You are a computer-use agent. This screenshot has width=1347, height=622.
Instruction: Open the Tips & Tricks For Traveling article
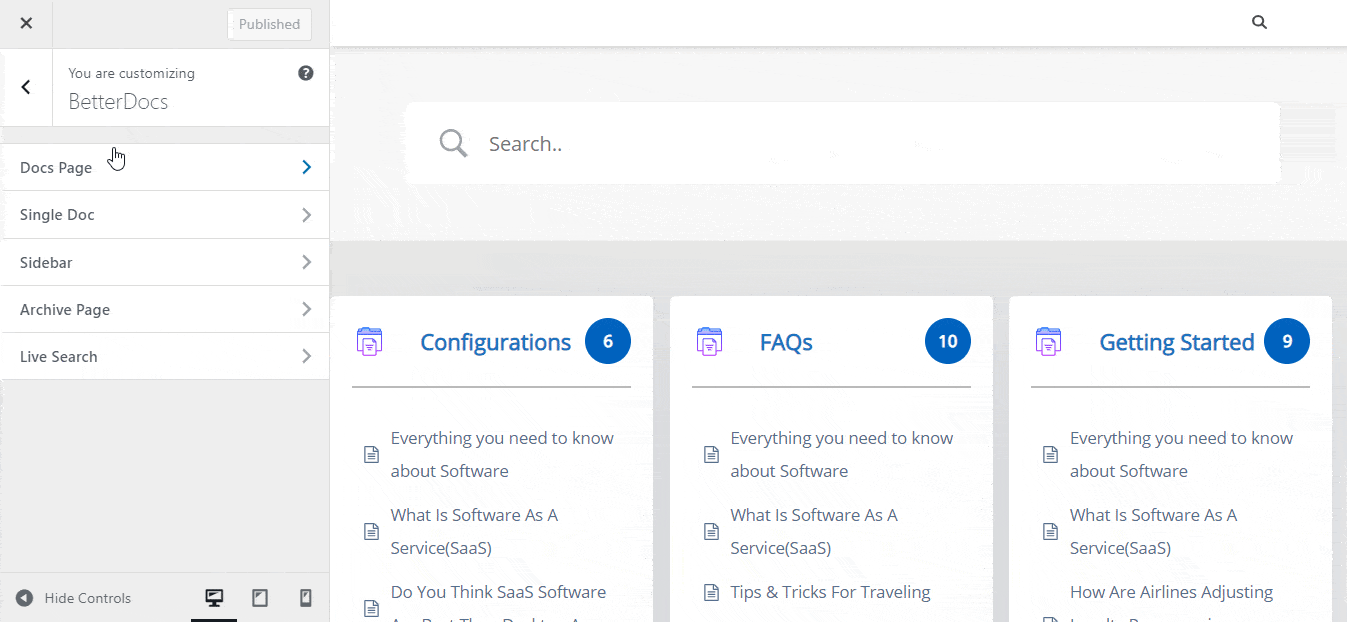pyautogui.click(x=831, y=591)
